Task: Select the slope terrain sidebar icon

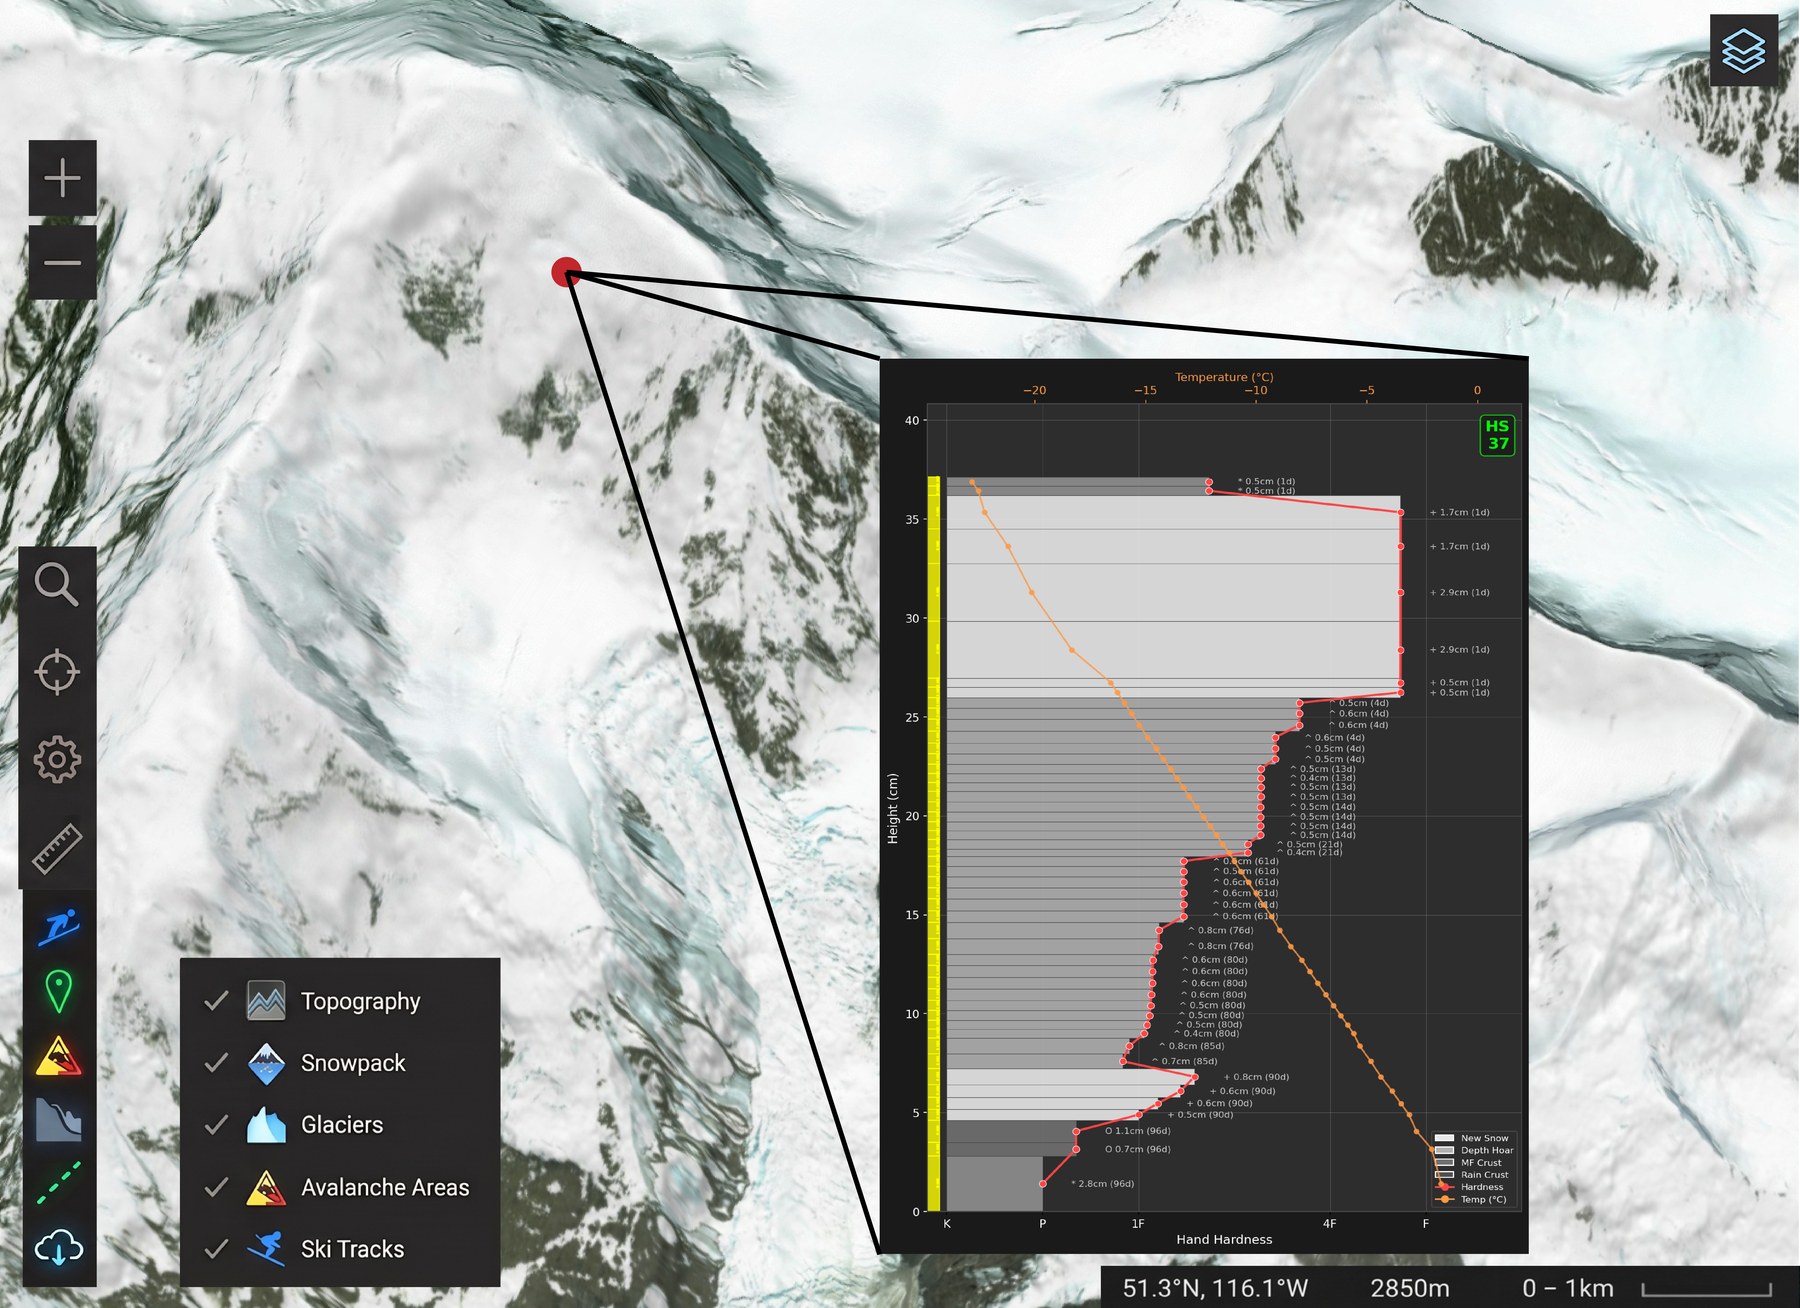Action: click(x=59, y=1120)
